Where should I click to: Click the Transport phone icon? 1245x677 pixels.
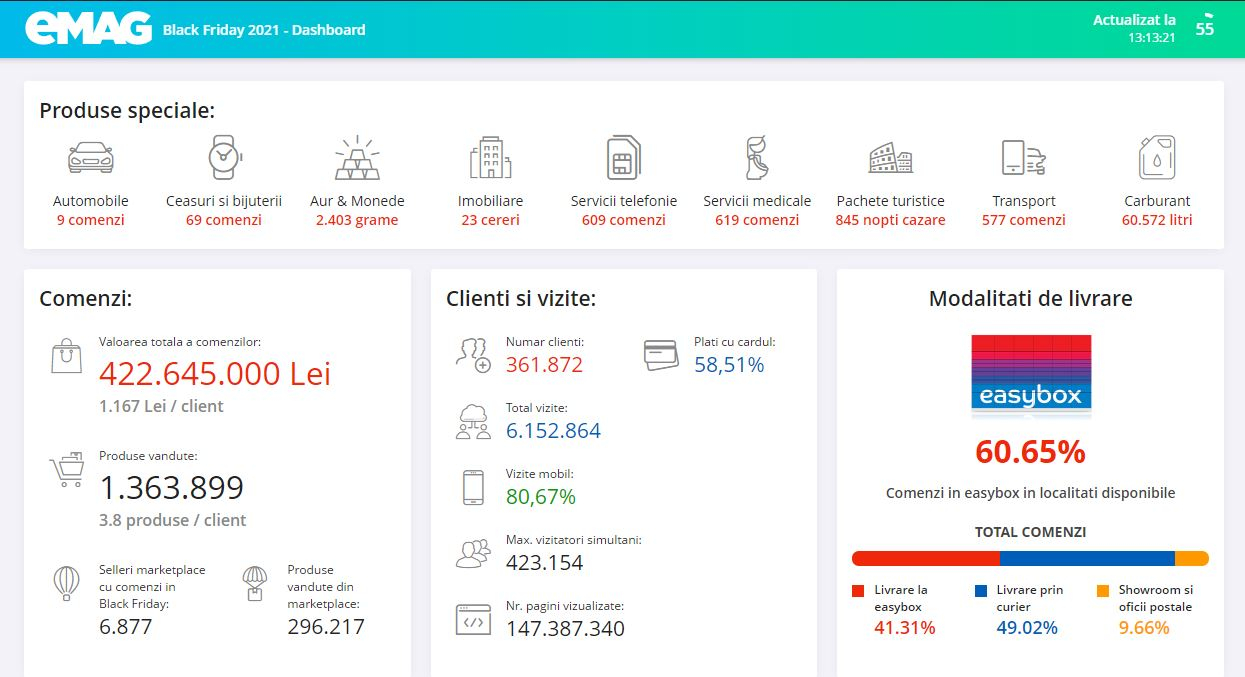pyautogui.click(x=1023, y=158)
